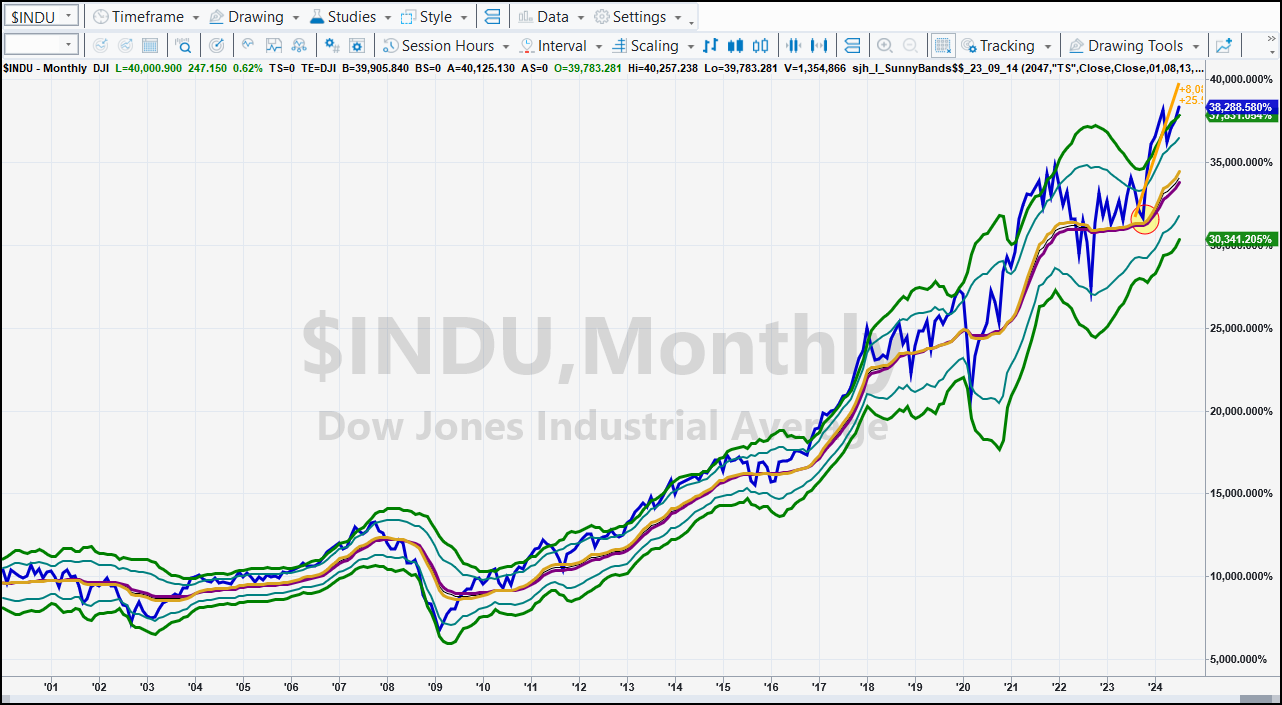
Task: Click the 0.62% percent change text
Action: click(248, 68)
